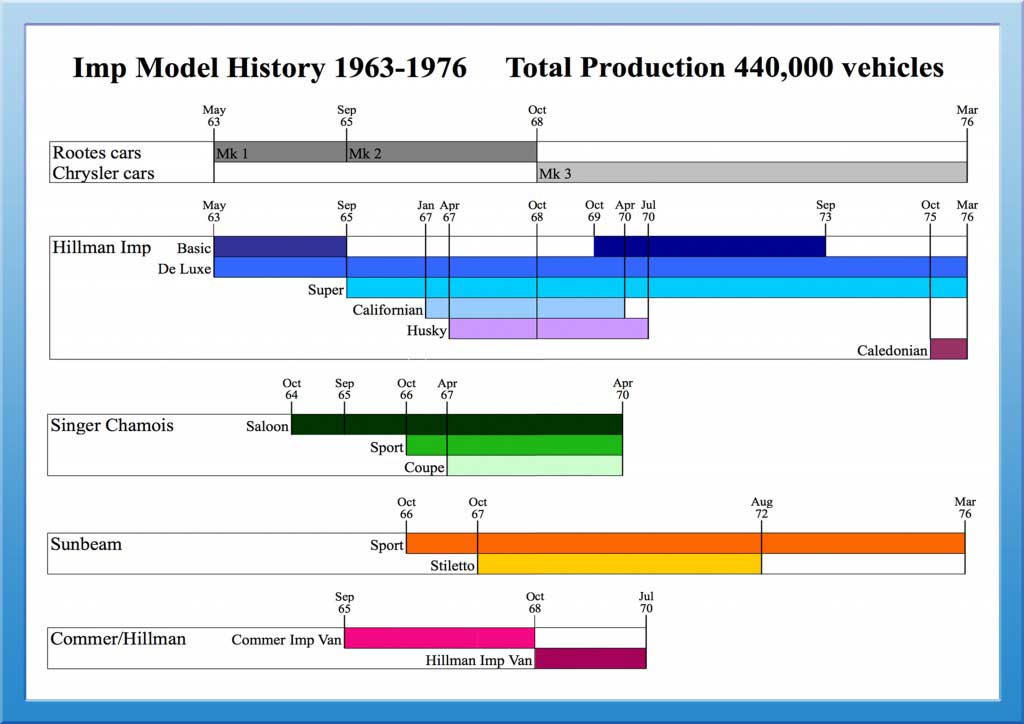Click the "Oct 64" date marker
The image size is (1024, 724).
(291, 389)
